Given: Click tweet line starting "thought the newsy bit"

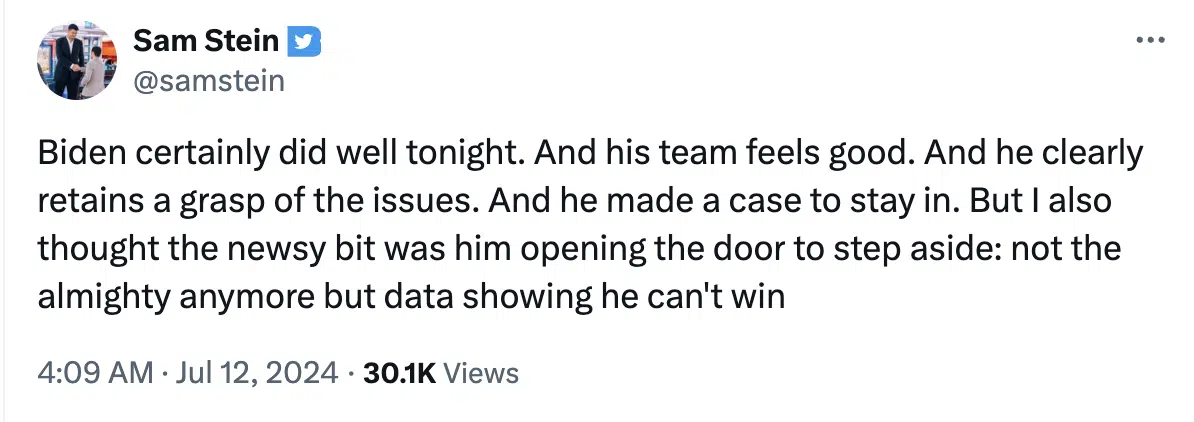Looking at the screenshot, I should click(x=579, y=248).
